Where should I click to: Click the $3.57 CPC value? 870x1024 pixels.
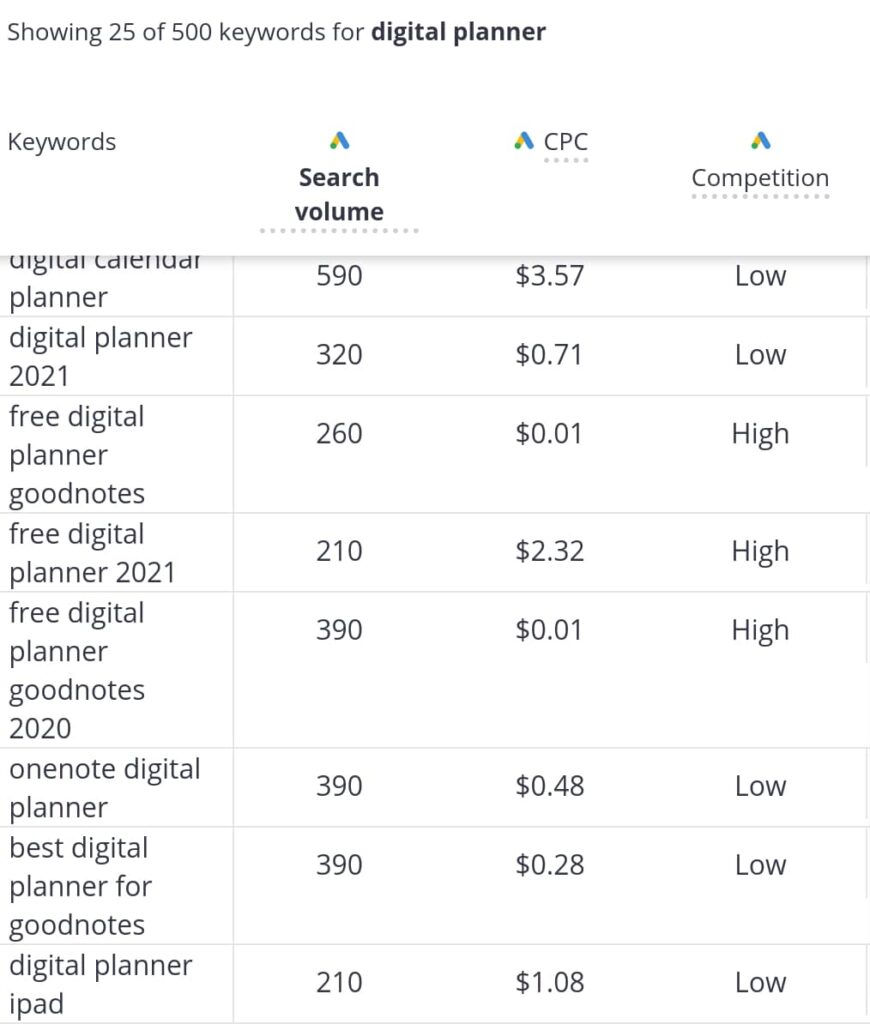click(x=549, y=276)
